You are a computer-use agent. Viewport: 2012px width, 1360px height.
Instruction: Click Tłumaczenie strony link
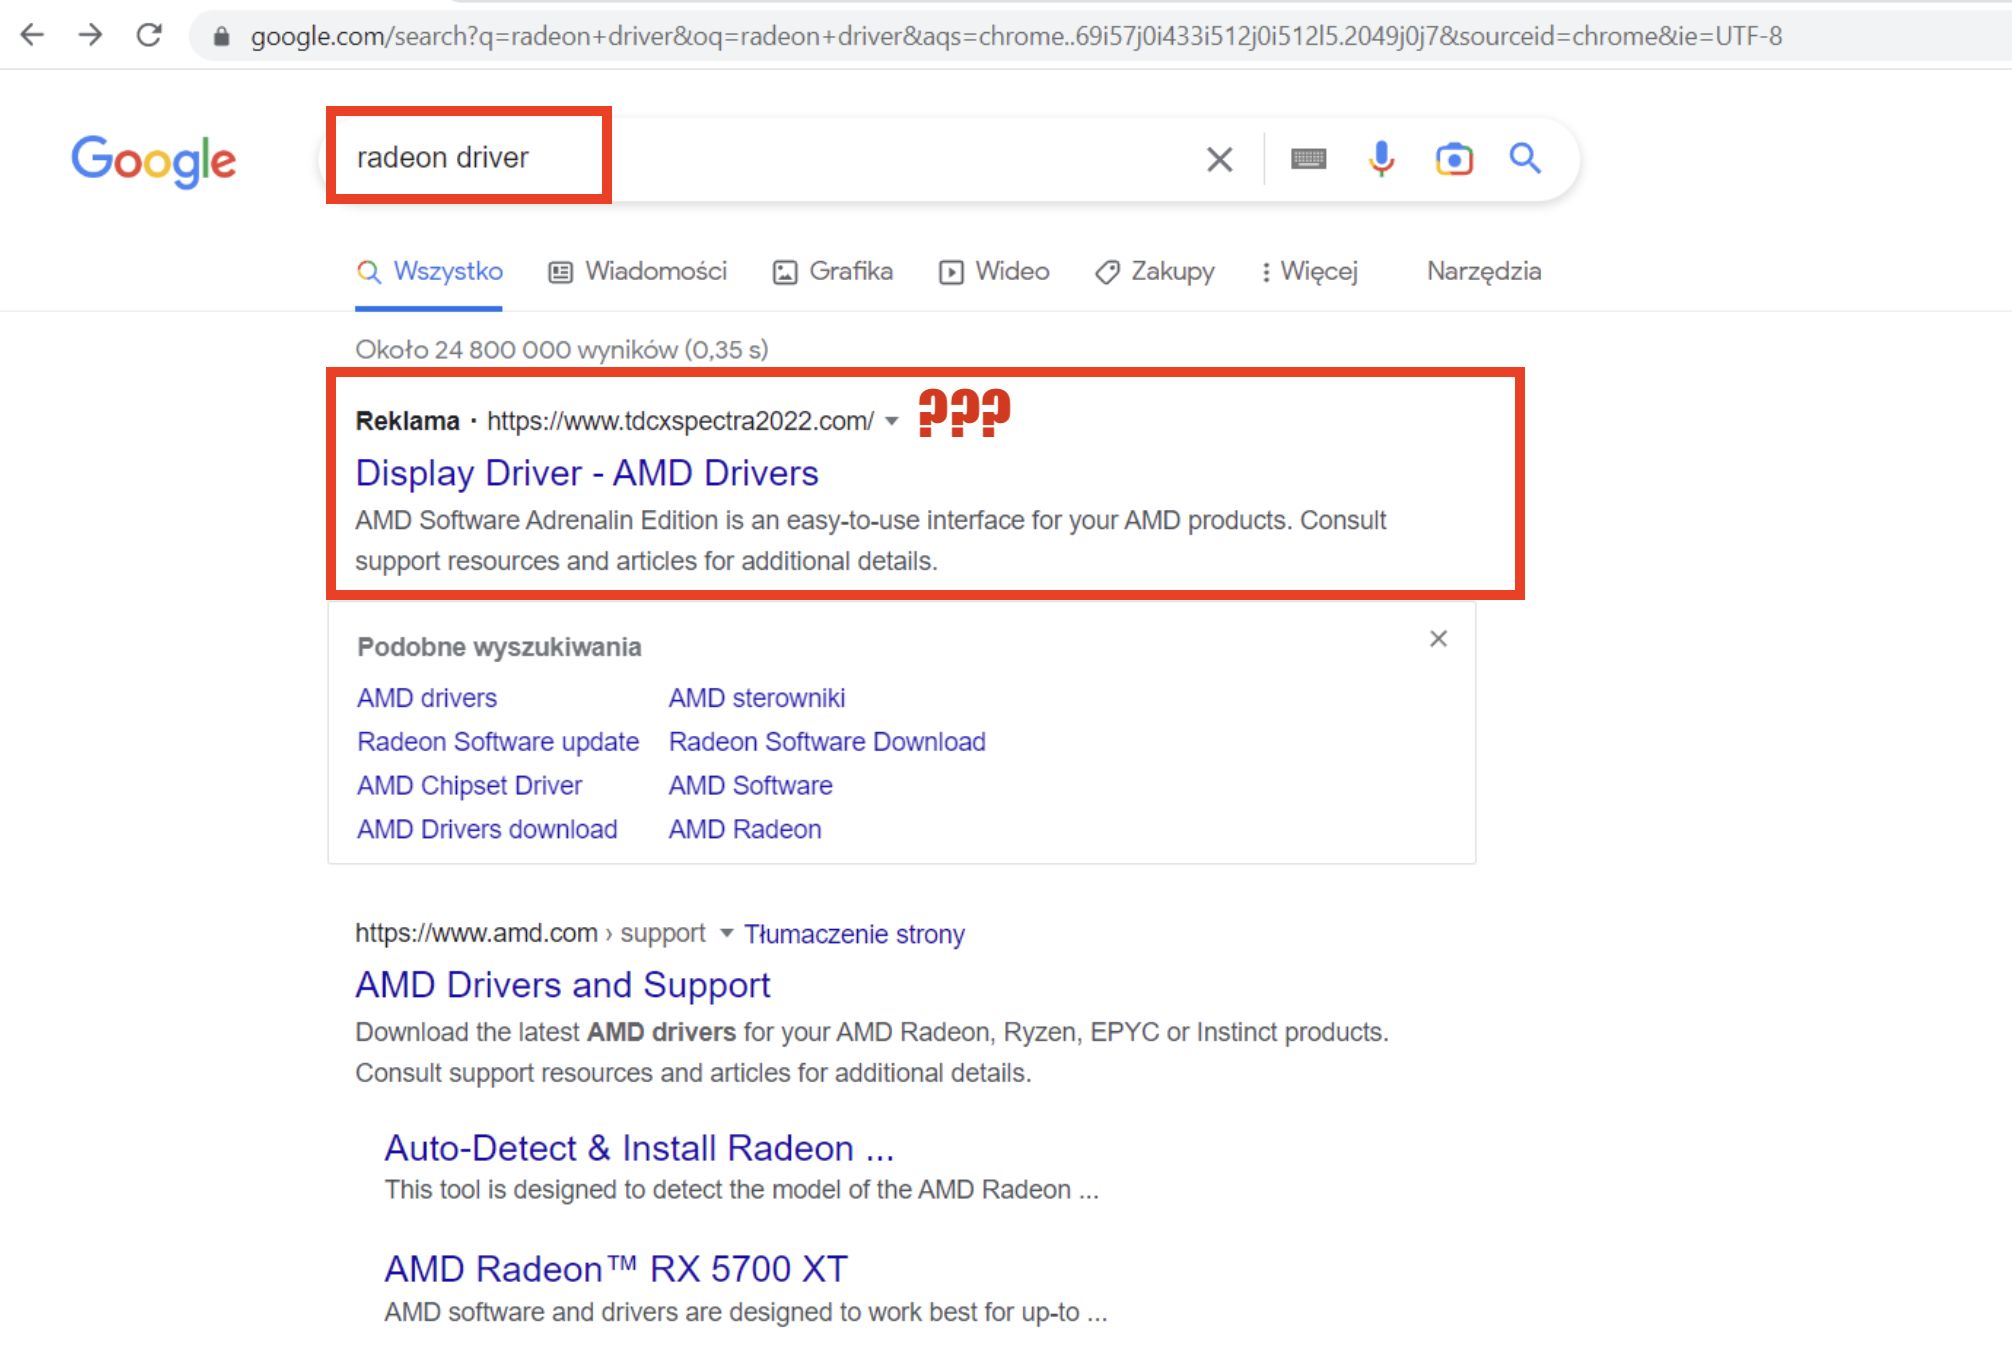[x=854, y=934]
